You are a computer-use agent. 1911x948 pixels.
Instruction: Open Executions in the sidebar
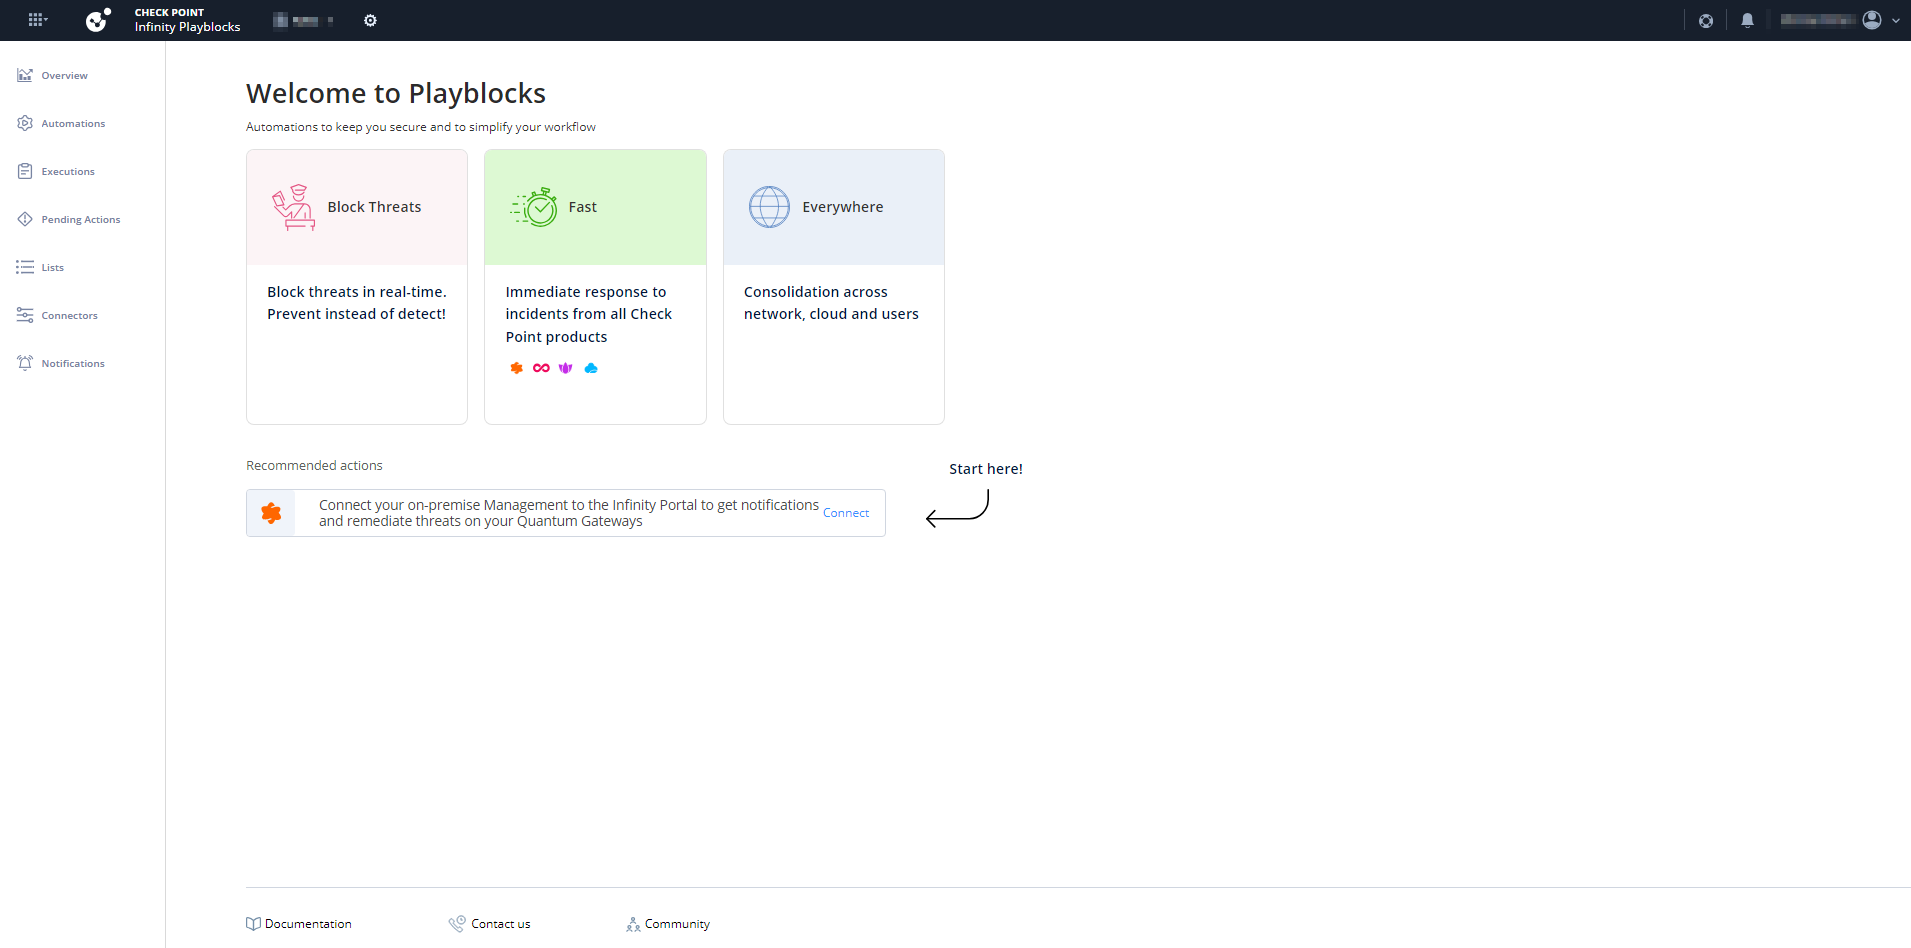coord(68,171)
